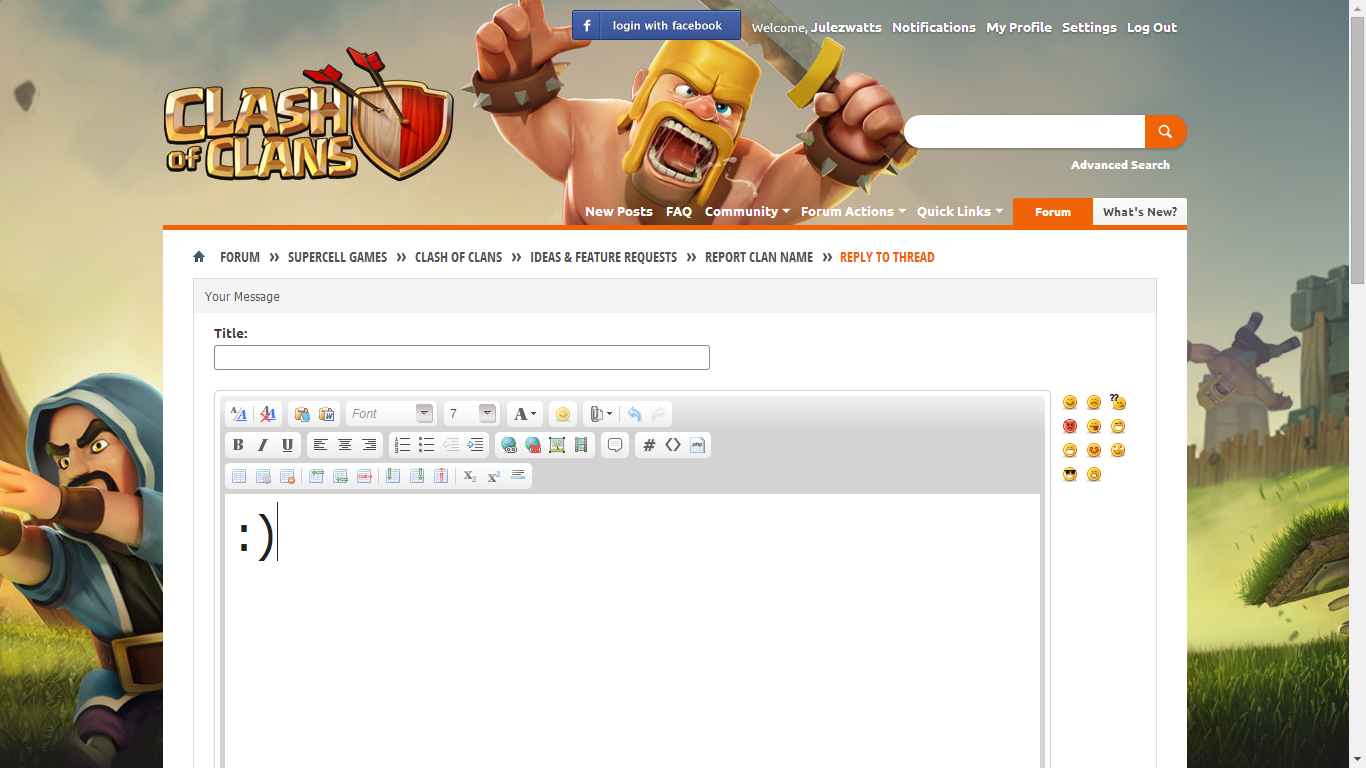
Task: Insert the sunglasses cool smiley
Action: point(1070,474)
